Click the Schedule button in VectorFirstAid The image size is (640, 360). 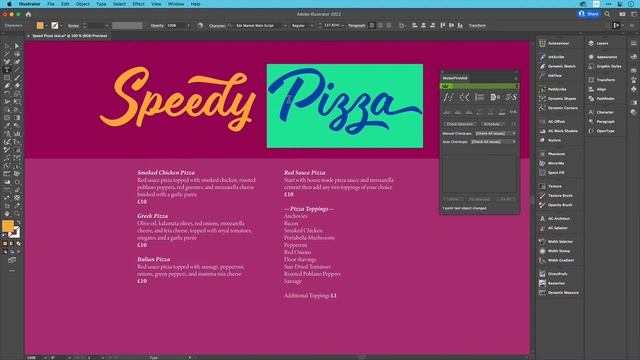click(492, 124)
